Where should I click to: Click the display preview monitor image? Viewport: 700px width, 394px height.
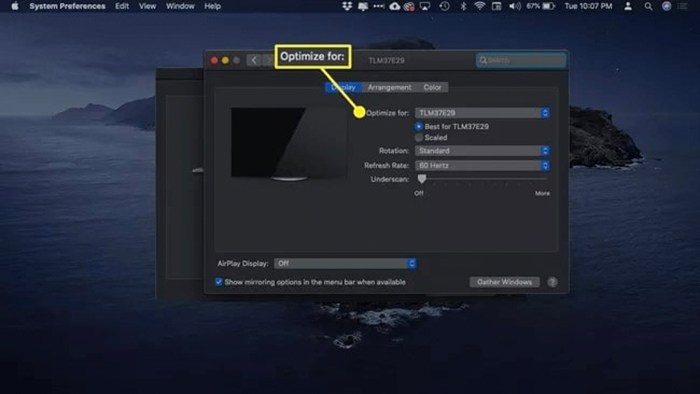(289, 144)
